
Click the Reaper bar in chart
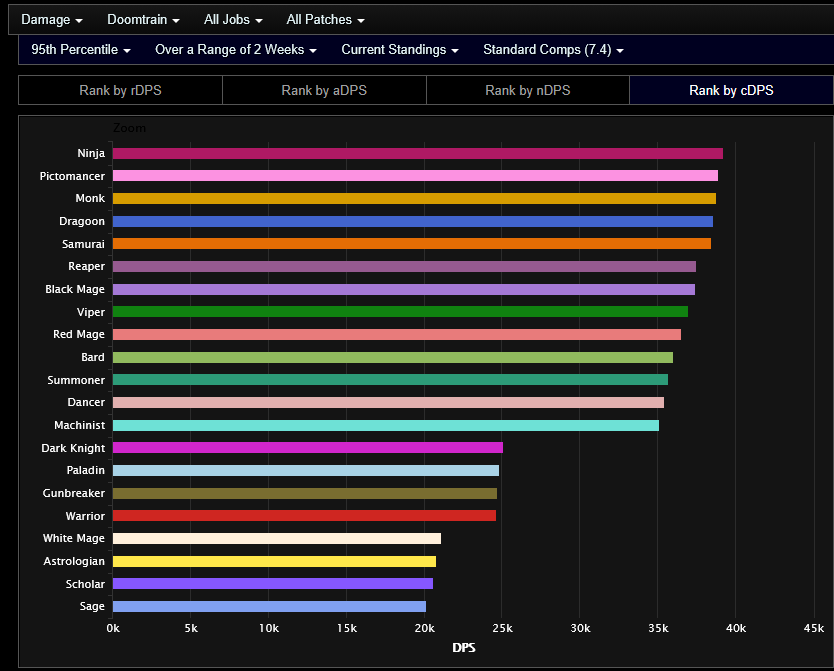(x=404, y=266)
